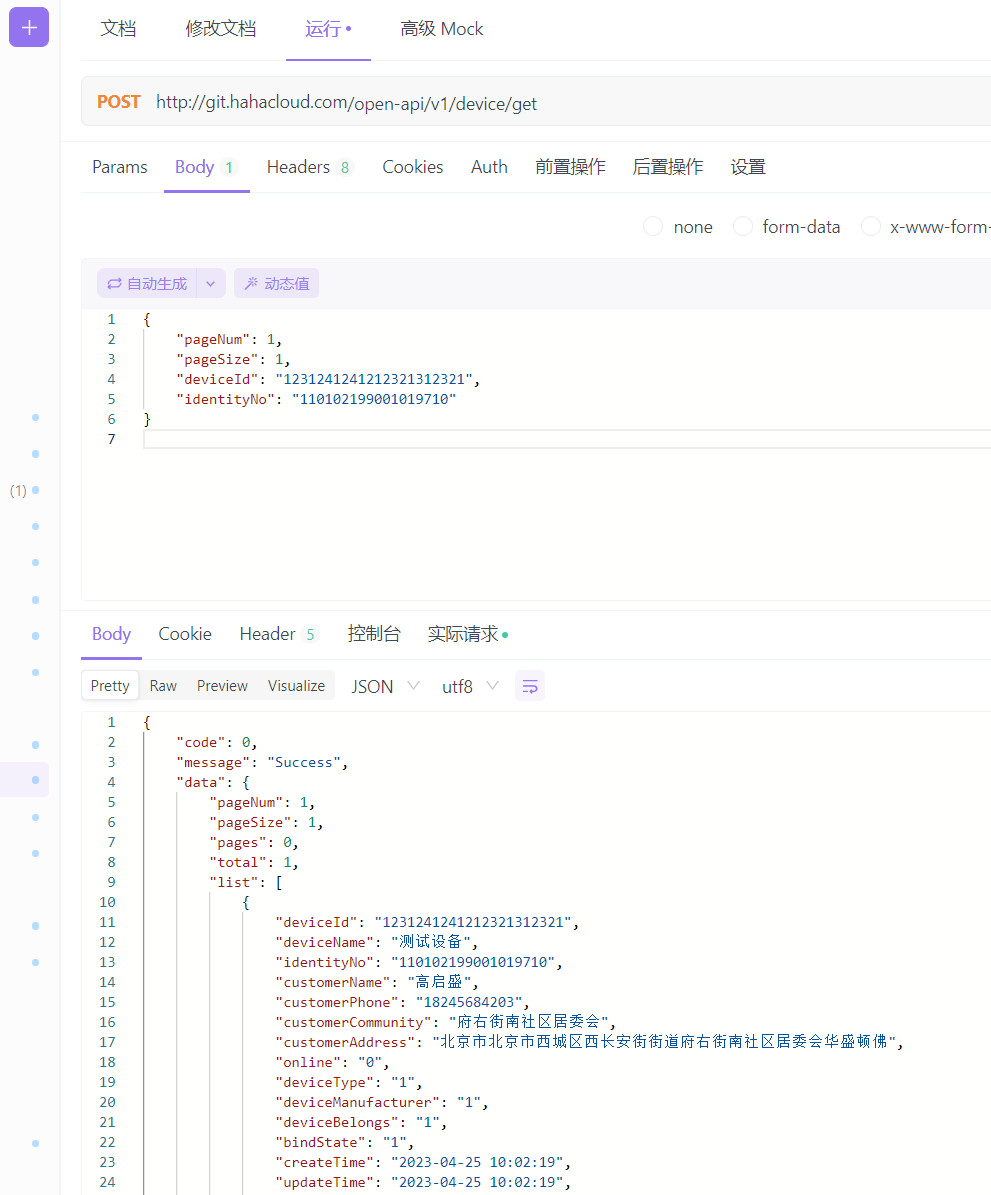This screenshot has height=1195, width=991.
Task: Select the 运行 tab
Action: [328, 29]
